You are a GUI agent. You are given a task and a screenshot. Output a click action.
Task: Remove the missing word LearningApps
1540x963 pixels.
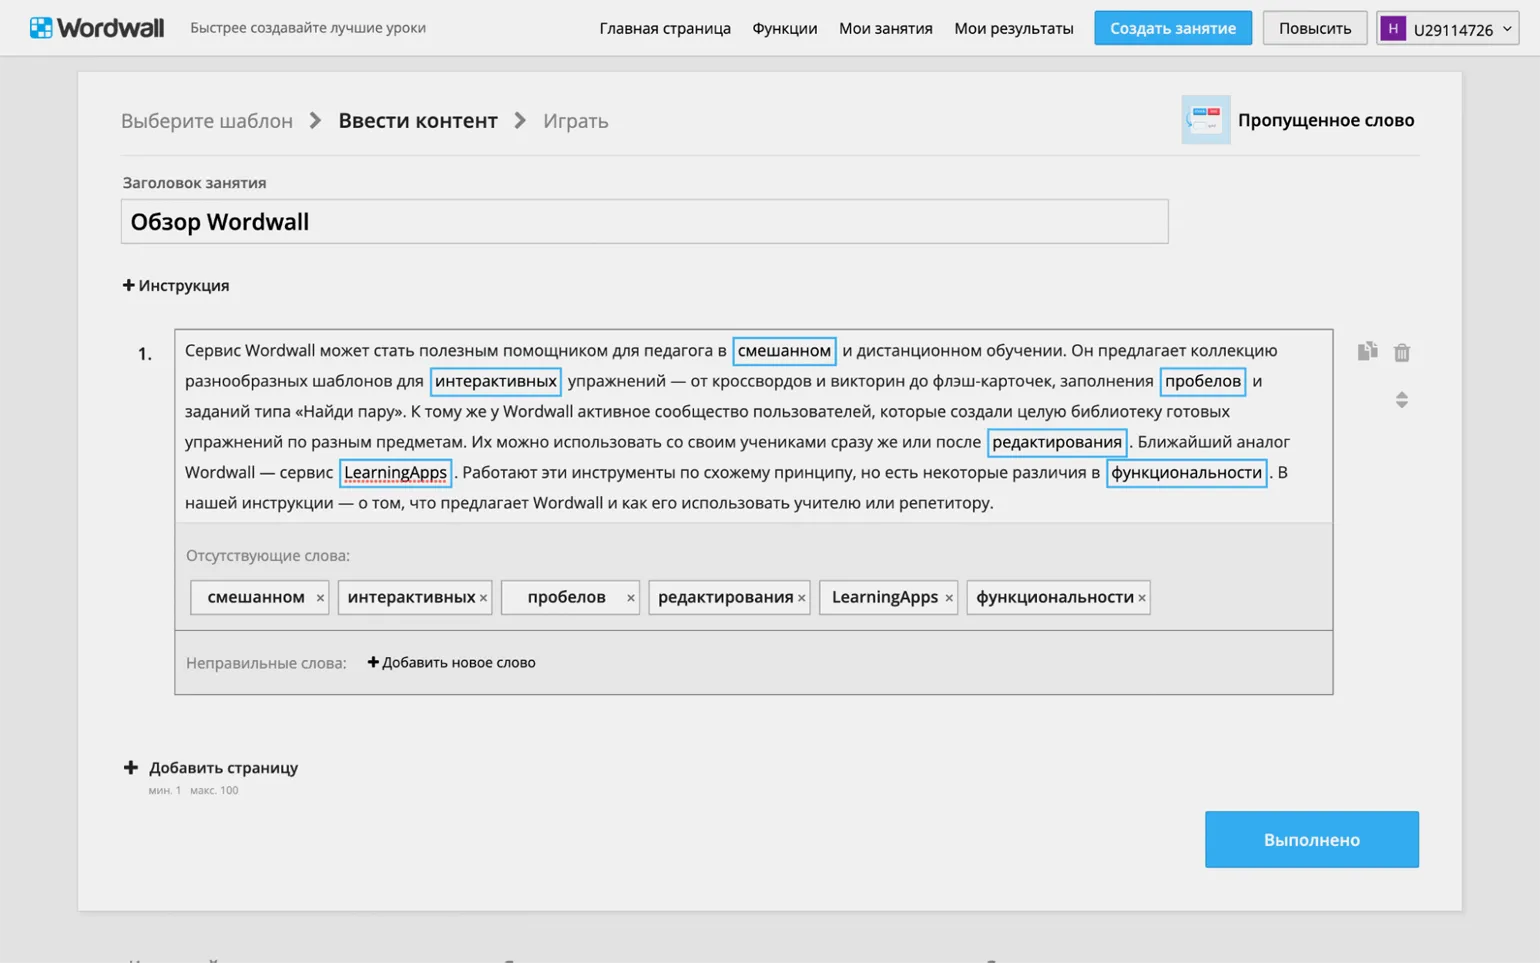point(948,598)
